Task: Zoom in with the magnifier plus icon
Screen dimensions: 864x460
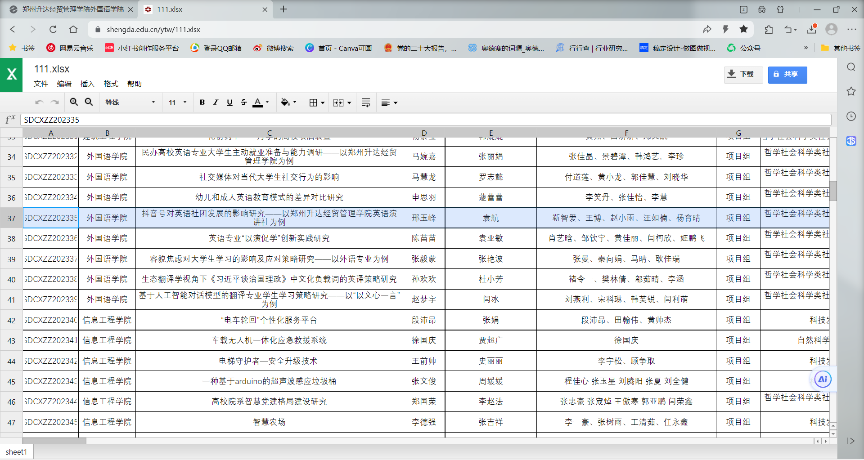Action: click(74, 102)
